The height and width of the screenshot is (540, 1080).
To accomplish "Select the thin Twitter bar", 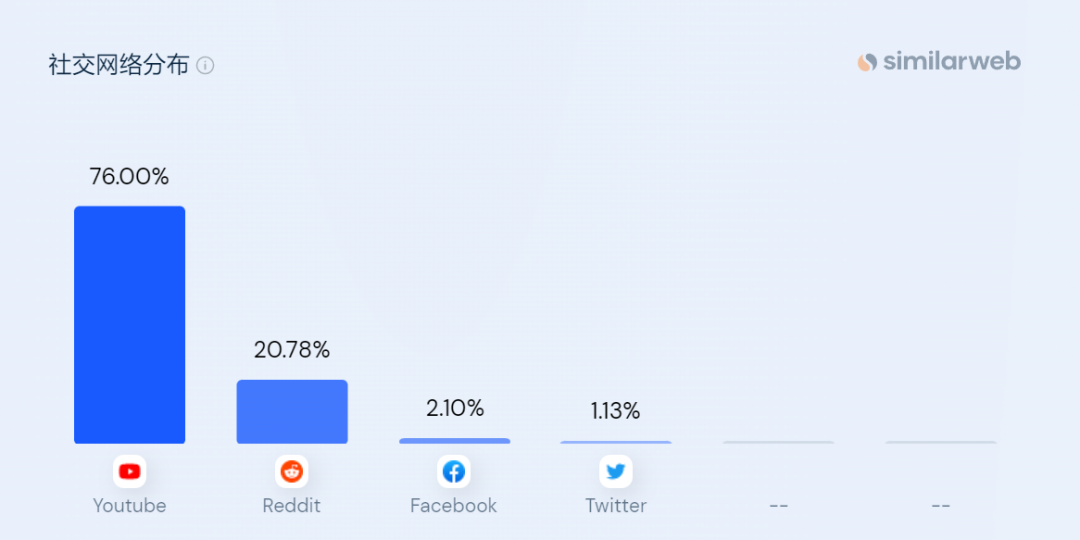I will (x=616, y=442).
